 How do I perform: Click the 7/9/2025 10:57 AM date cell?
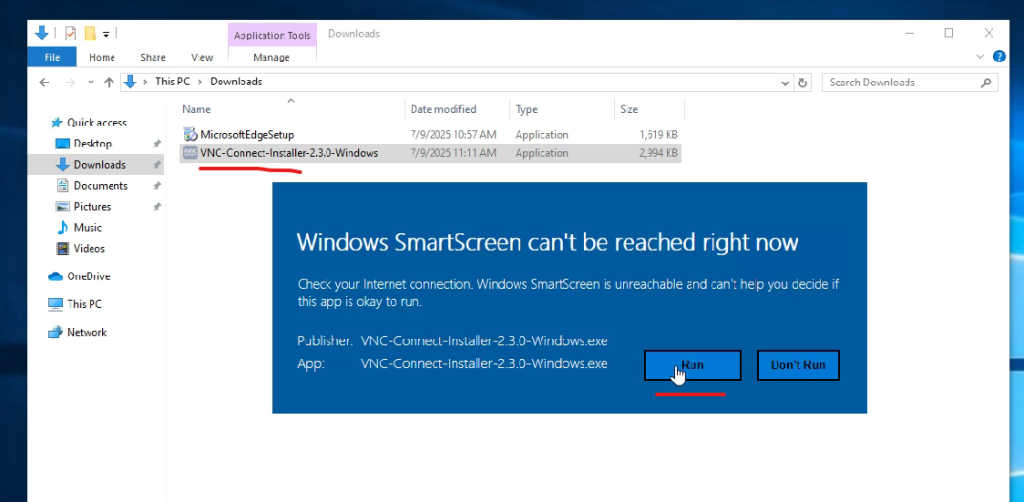point(454,134)
